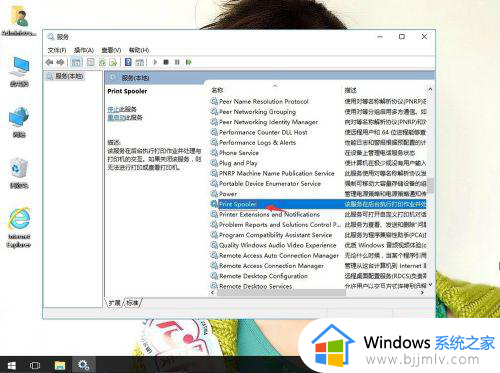Viewport: 500px width, 373px height.
Task: Open the 文件(F) menu
Action: [57, 50]
